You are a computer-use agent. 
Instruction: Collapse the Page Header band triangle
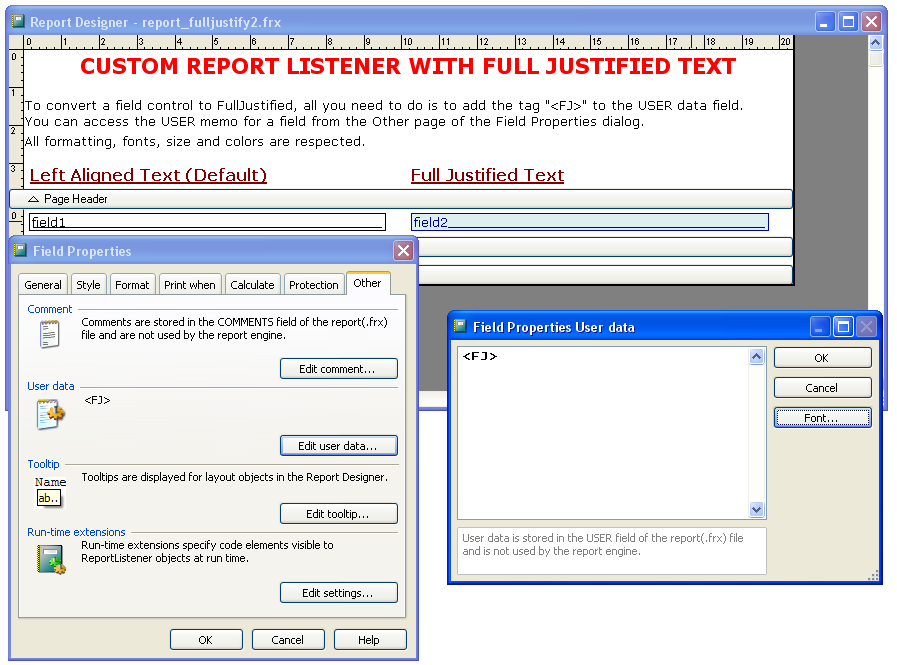click(x=32, y=198)
